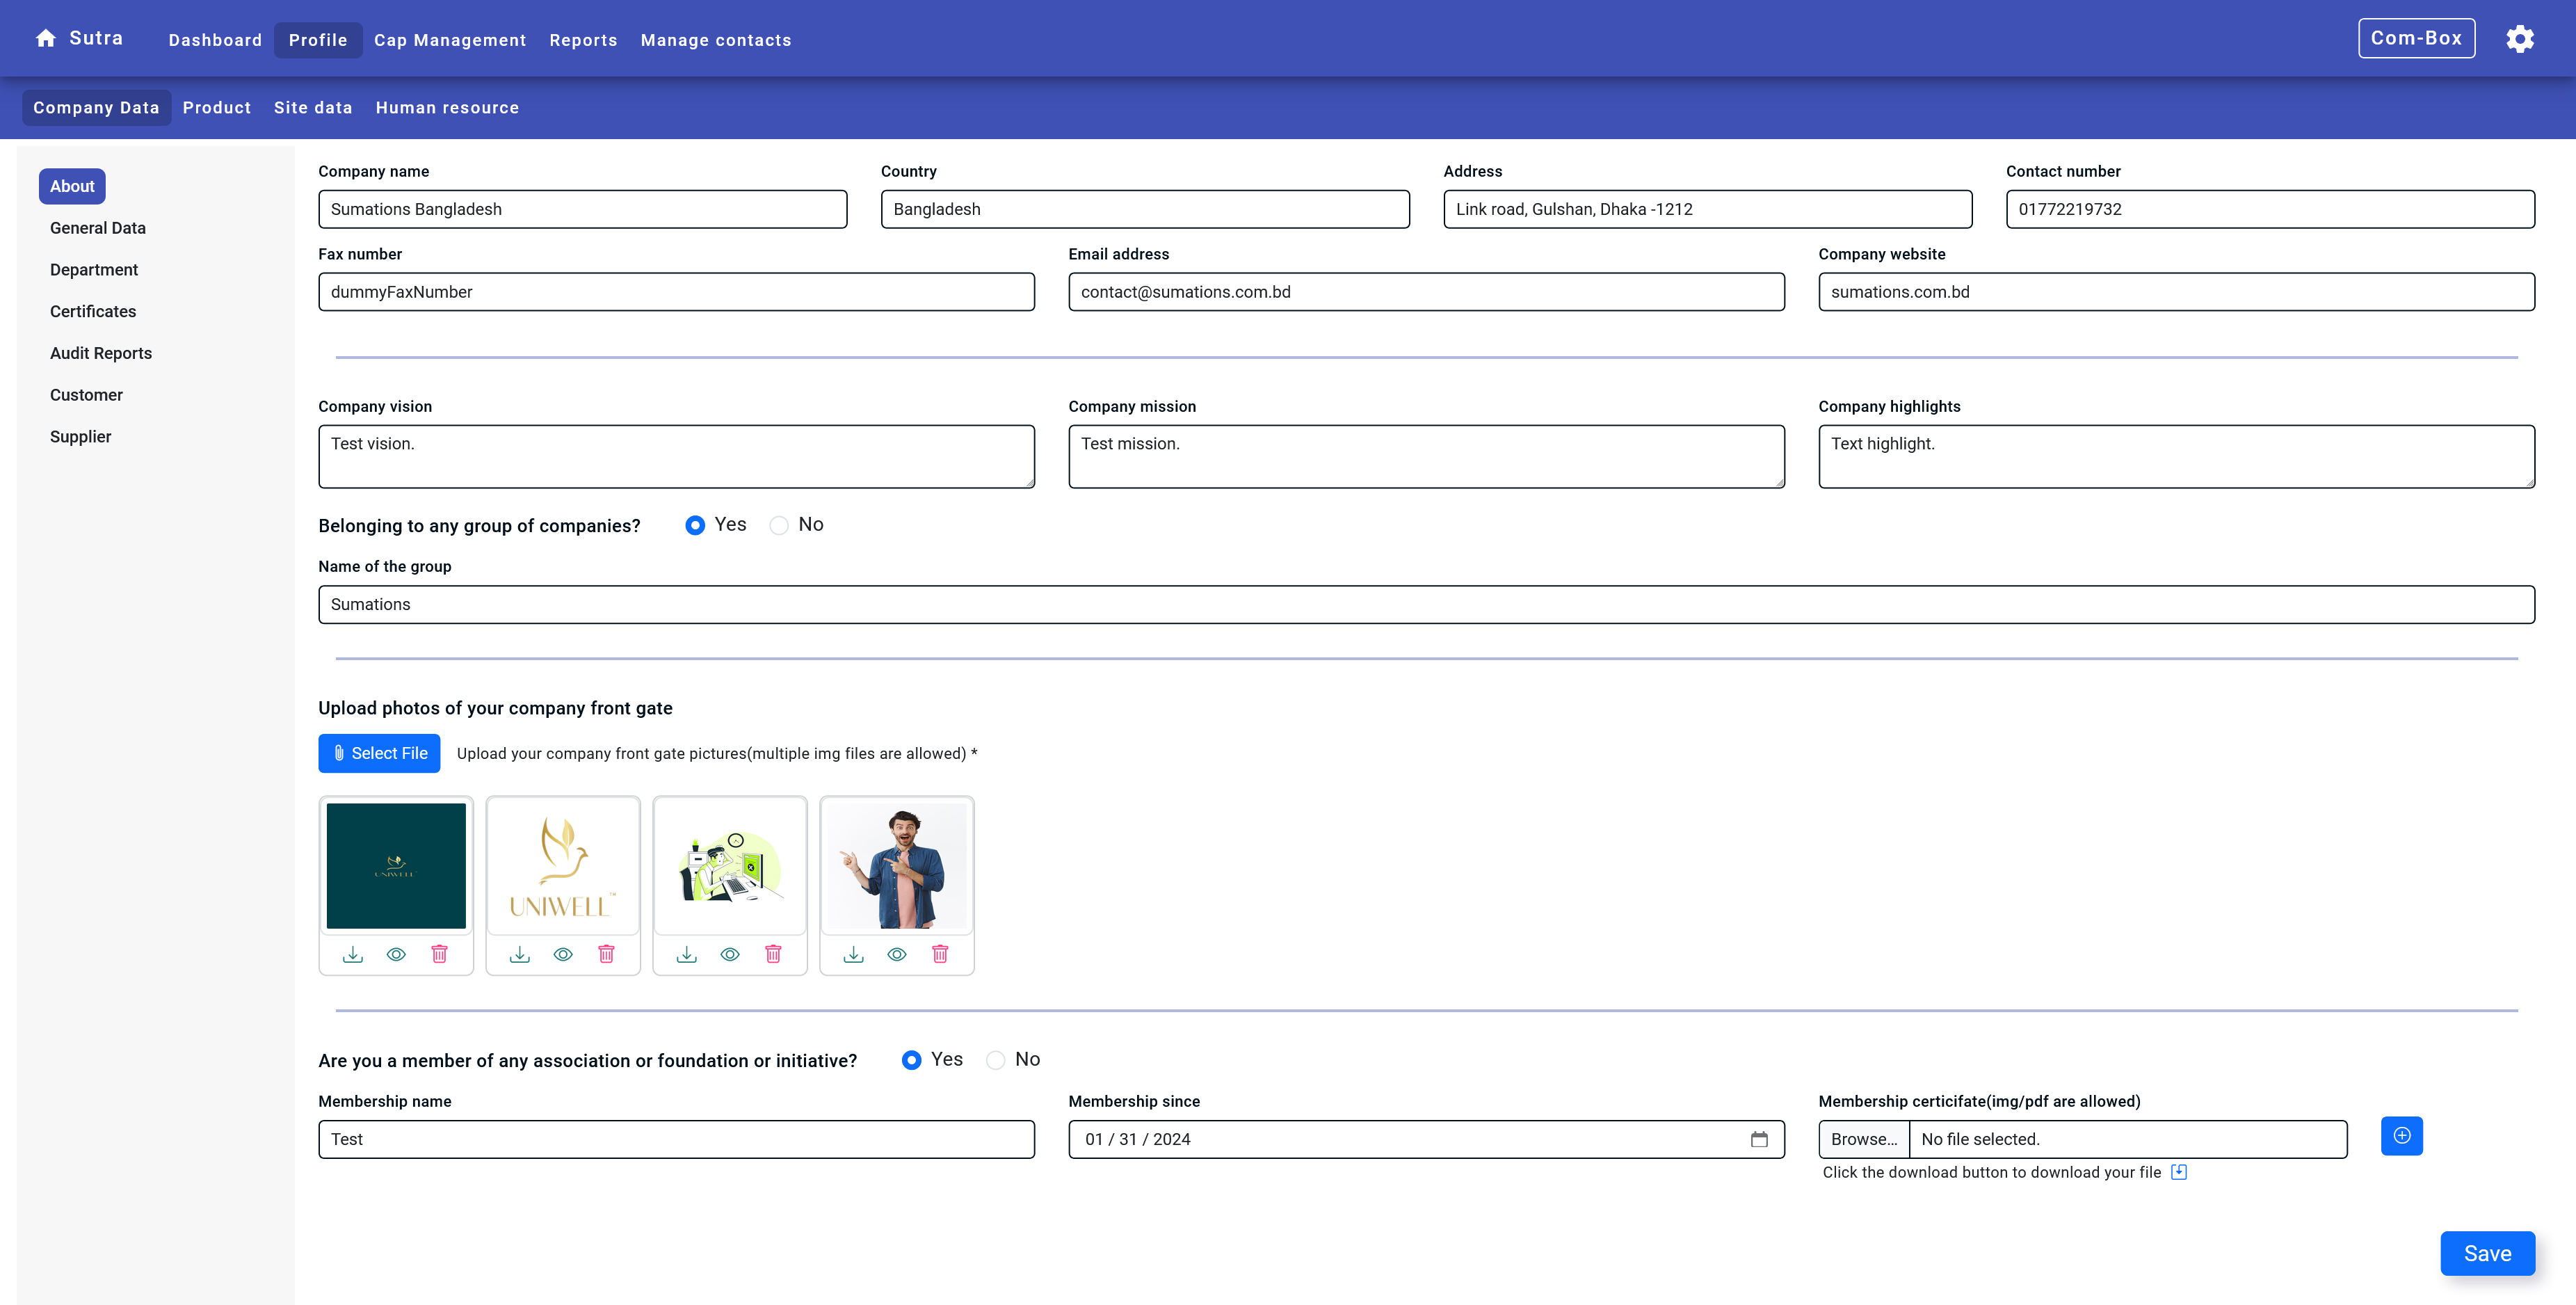This screenshot has height=1305, width=2576.
Task: Select Yes for association membership question
Action: click(x=911, y=1060)
